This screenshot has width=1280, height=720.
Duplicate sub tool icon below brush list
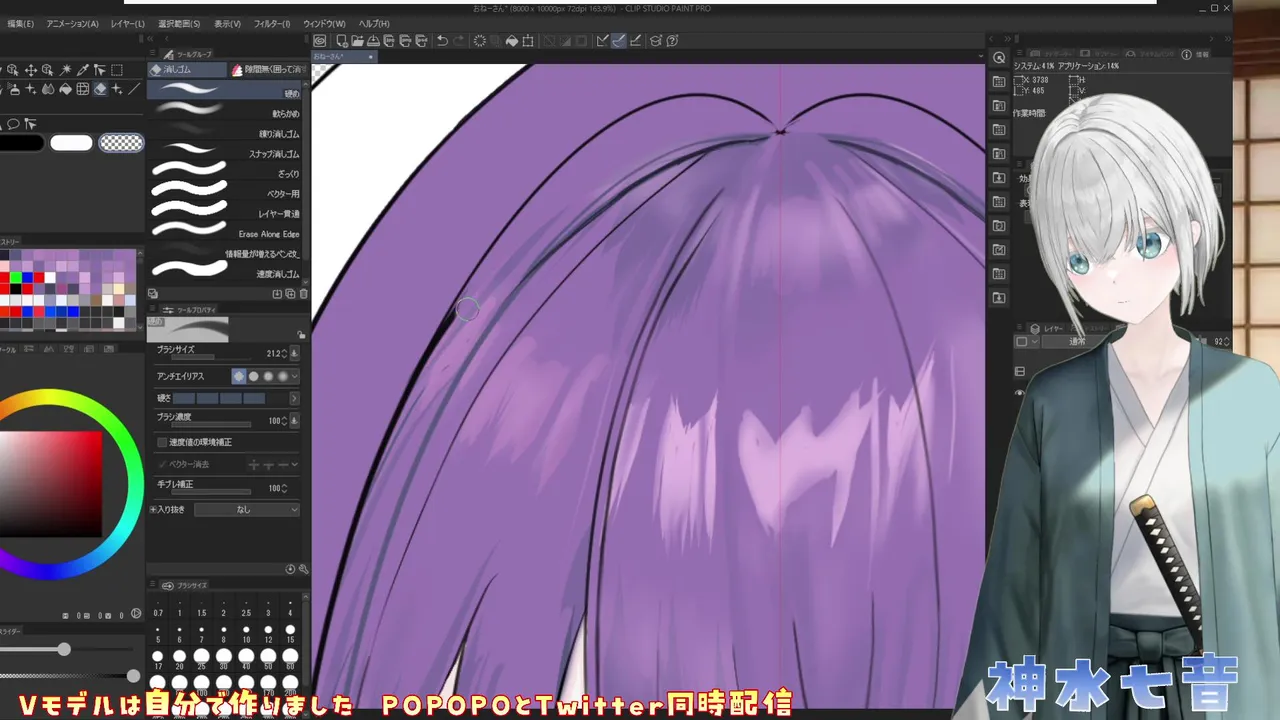coord(290,294)
